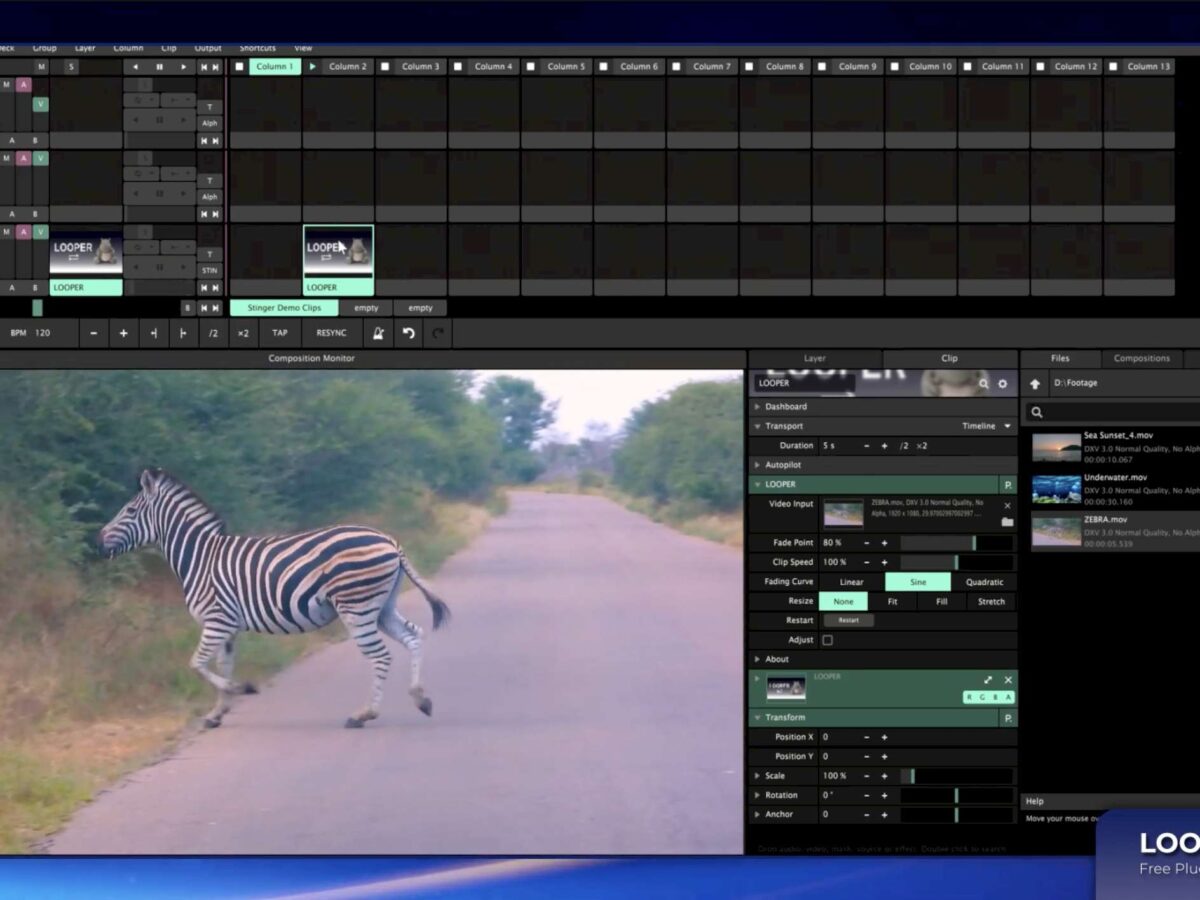Screen dimensions: 1200x900
Task: Click the expand arrows on LOOPER source
Action: 988,680
